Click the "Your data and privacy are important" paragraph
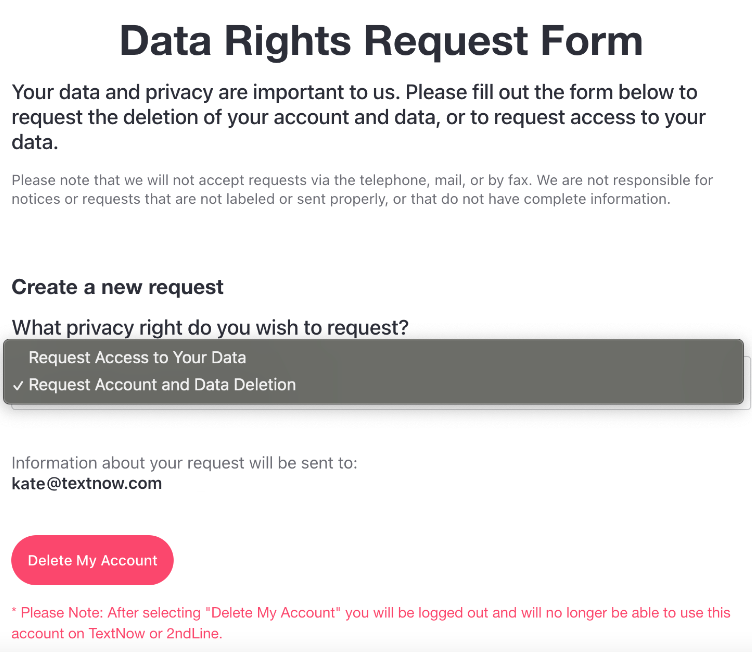The width and height of the screenshot is (752, 652). pos(358,118)
